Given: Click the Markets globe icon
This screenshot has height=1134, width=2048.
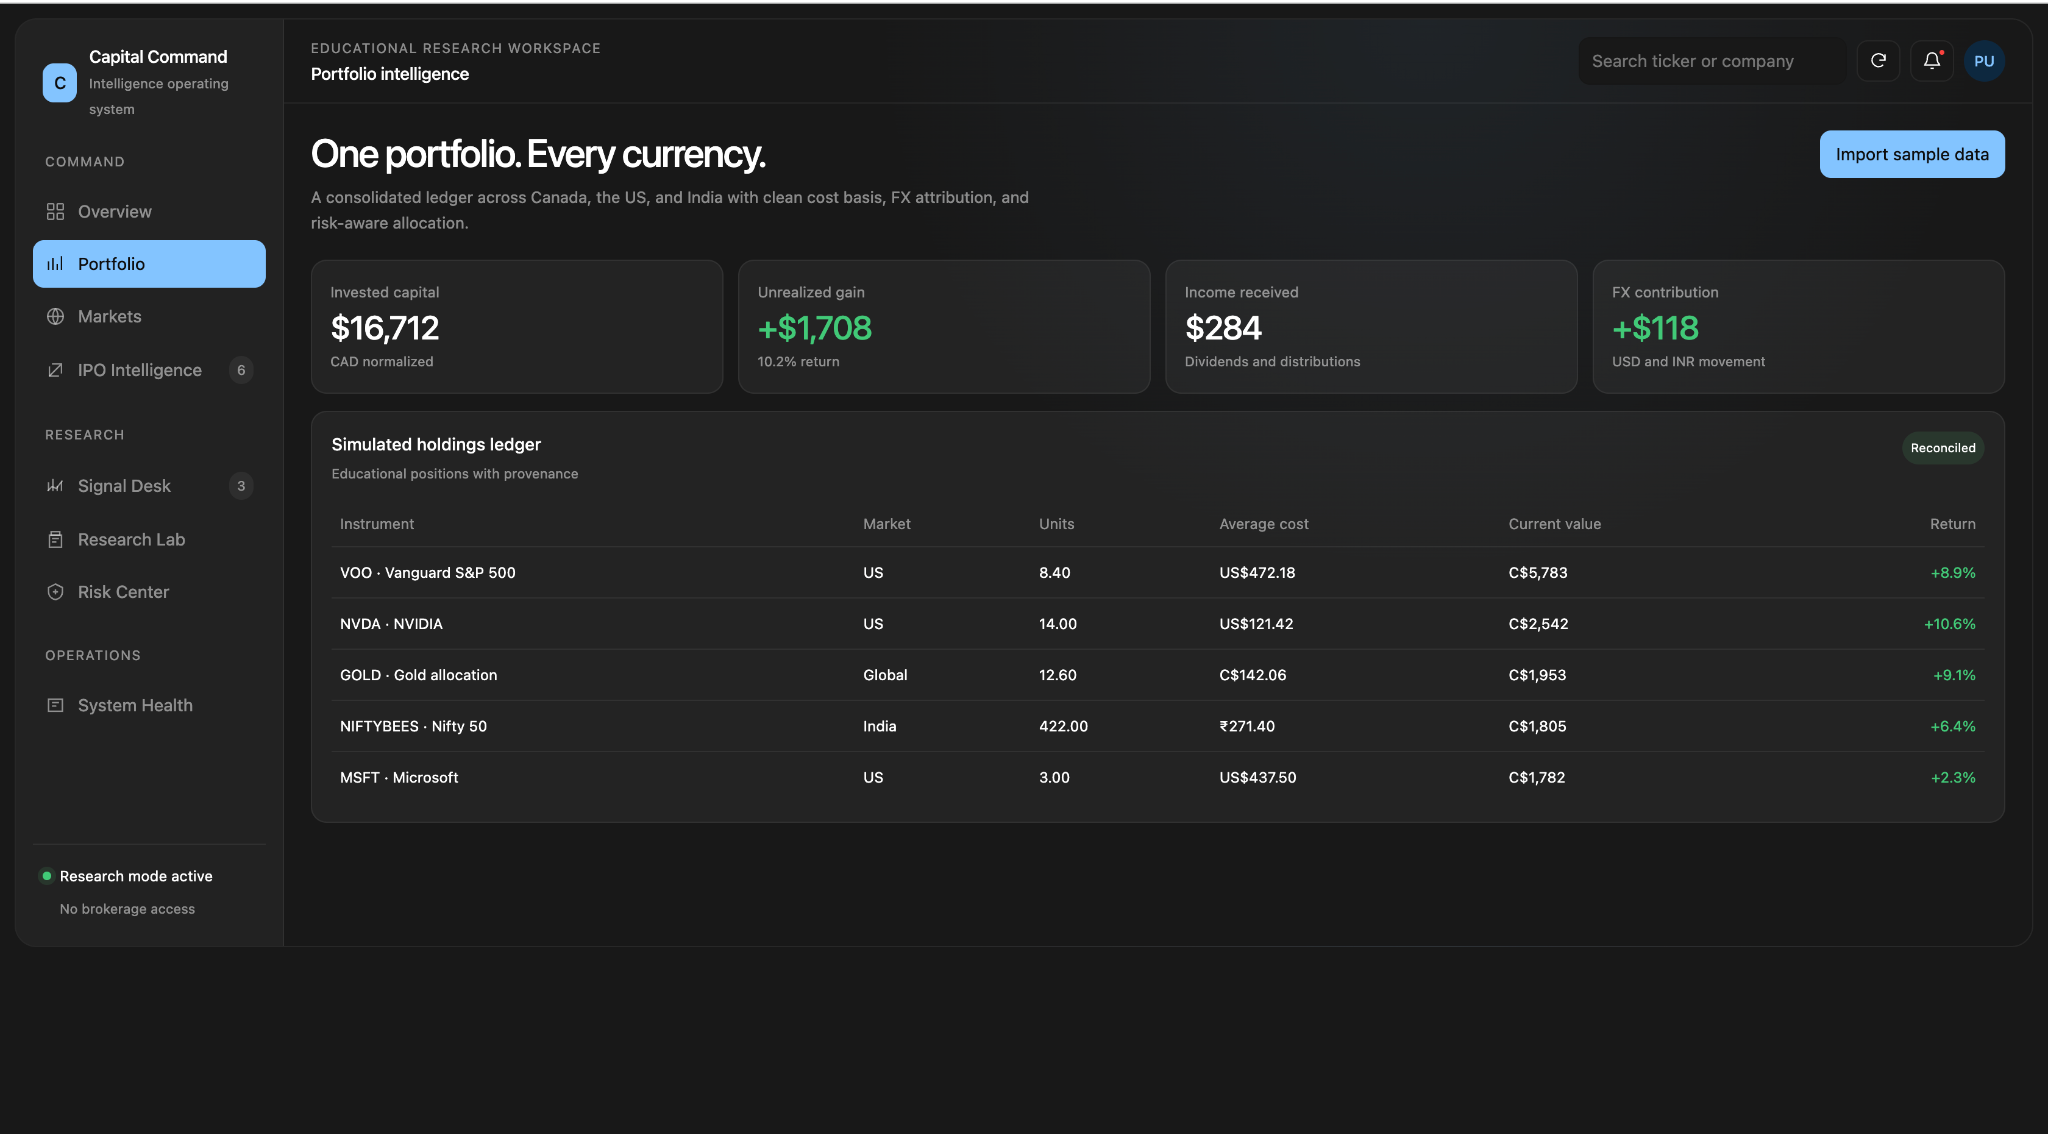Looking at the screenshot, I should coord(55,317).
